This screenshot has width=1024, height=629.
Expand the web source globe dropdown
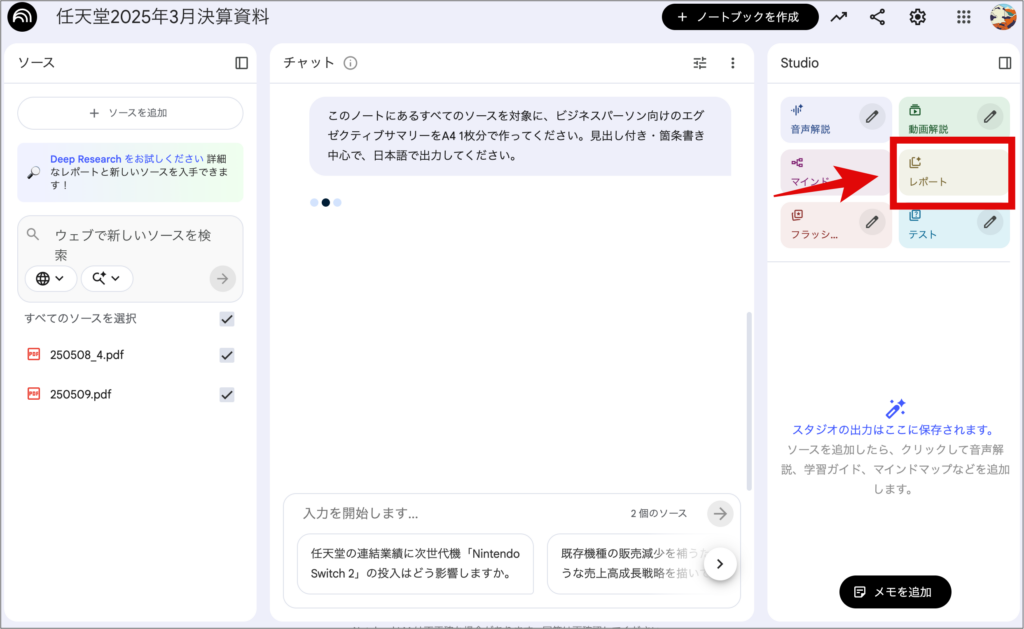coord(50,278)
